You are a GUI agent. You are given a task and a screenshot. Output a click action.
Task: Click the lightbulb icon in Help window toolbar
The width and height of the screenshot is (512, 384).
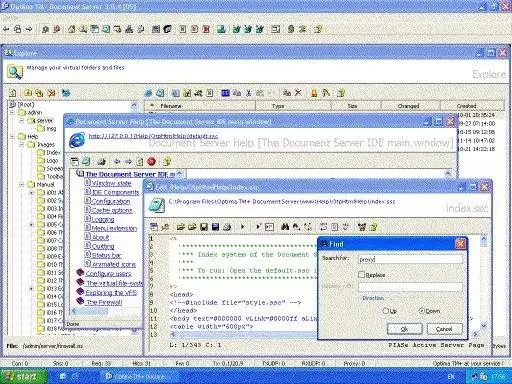pyautogui.click(x=167, y=162)
